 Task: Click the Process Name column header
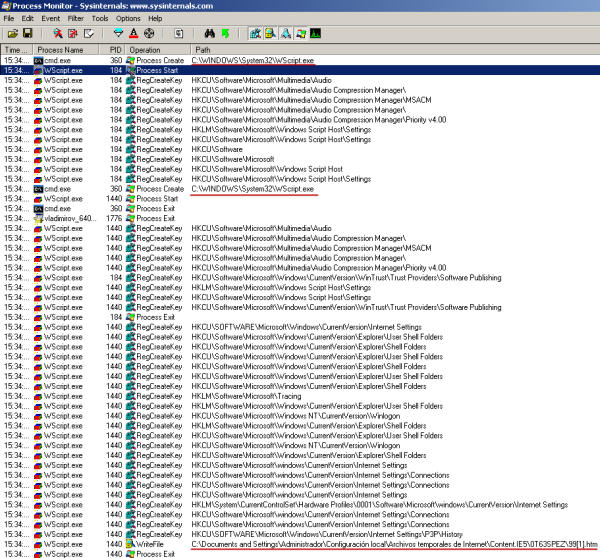(x=66, y=50)
